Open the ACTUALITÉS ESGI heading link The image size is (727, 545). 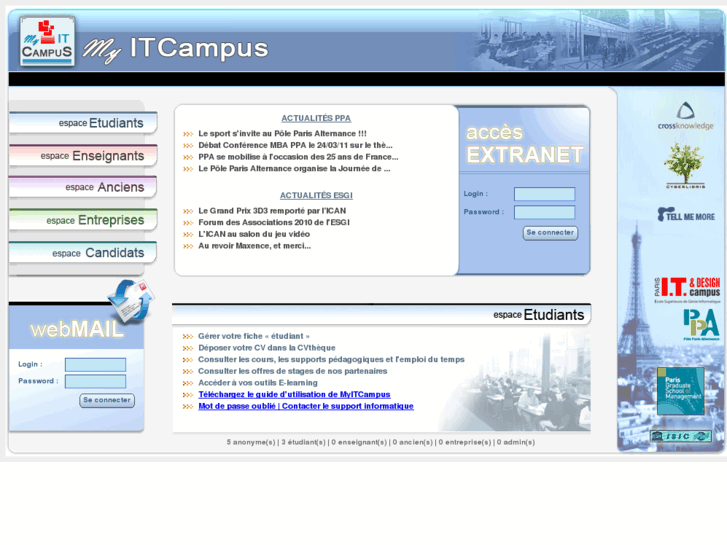pyautogui.click(x=316, y=195)
